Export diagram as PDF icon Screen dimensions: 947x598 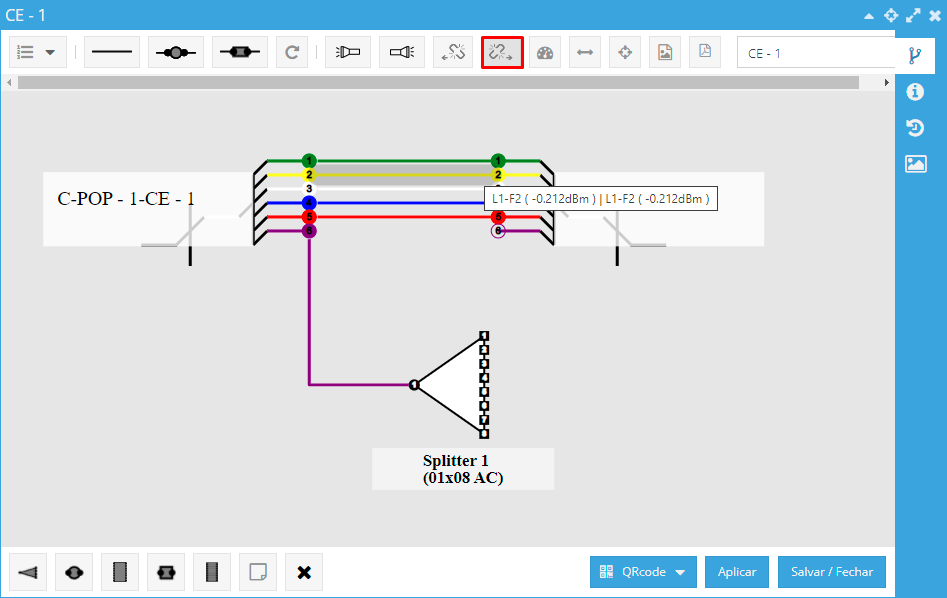(x=705, y=53)
